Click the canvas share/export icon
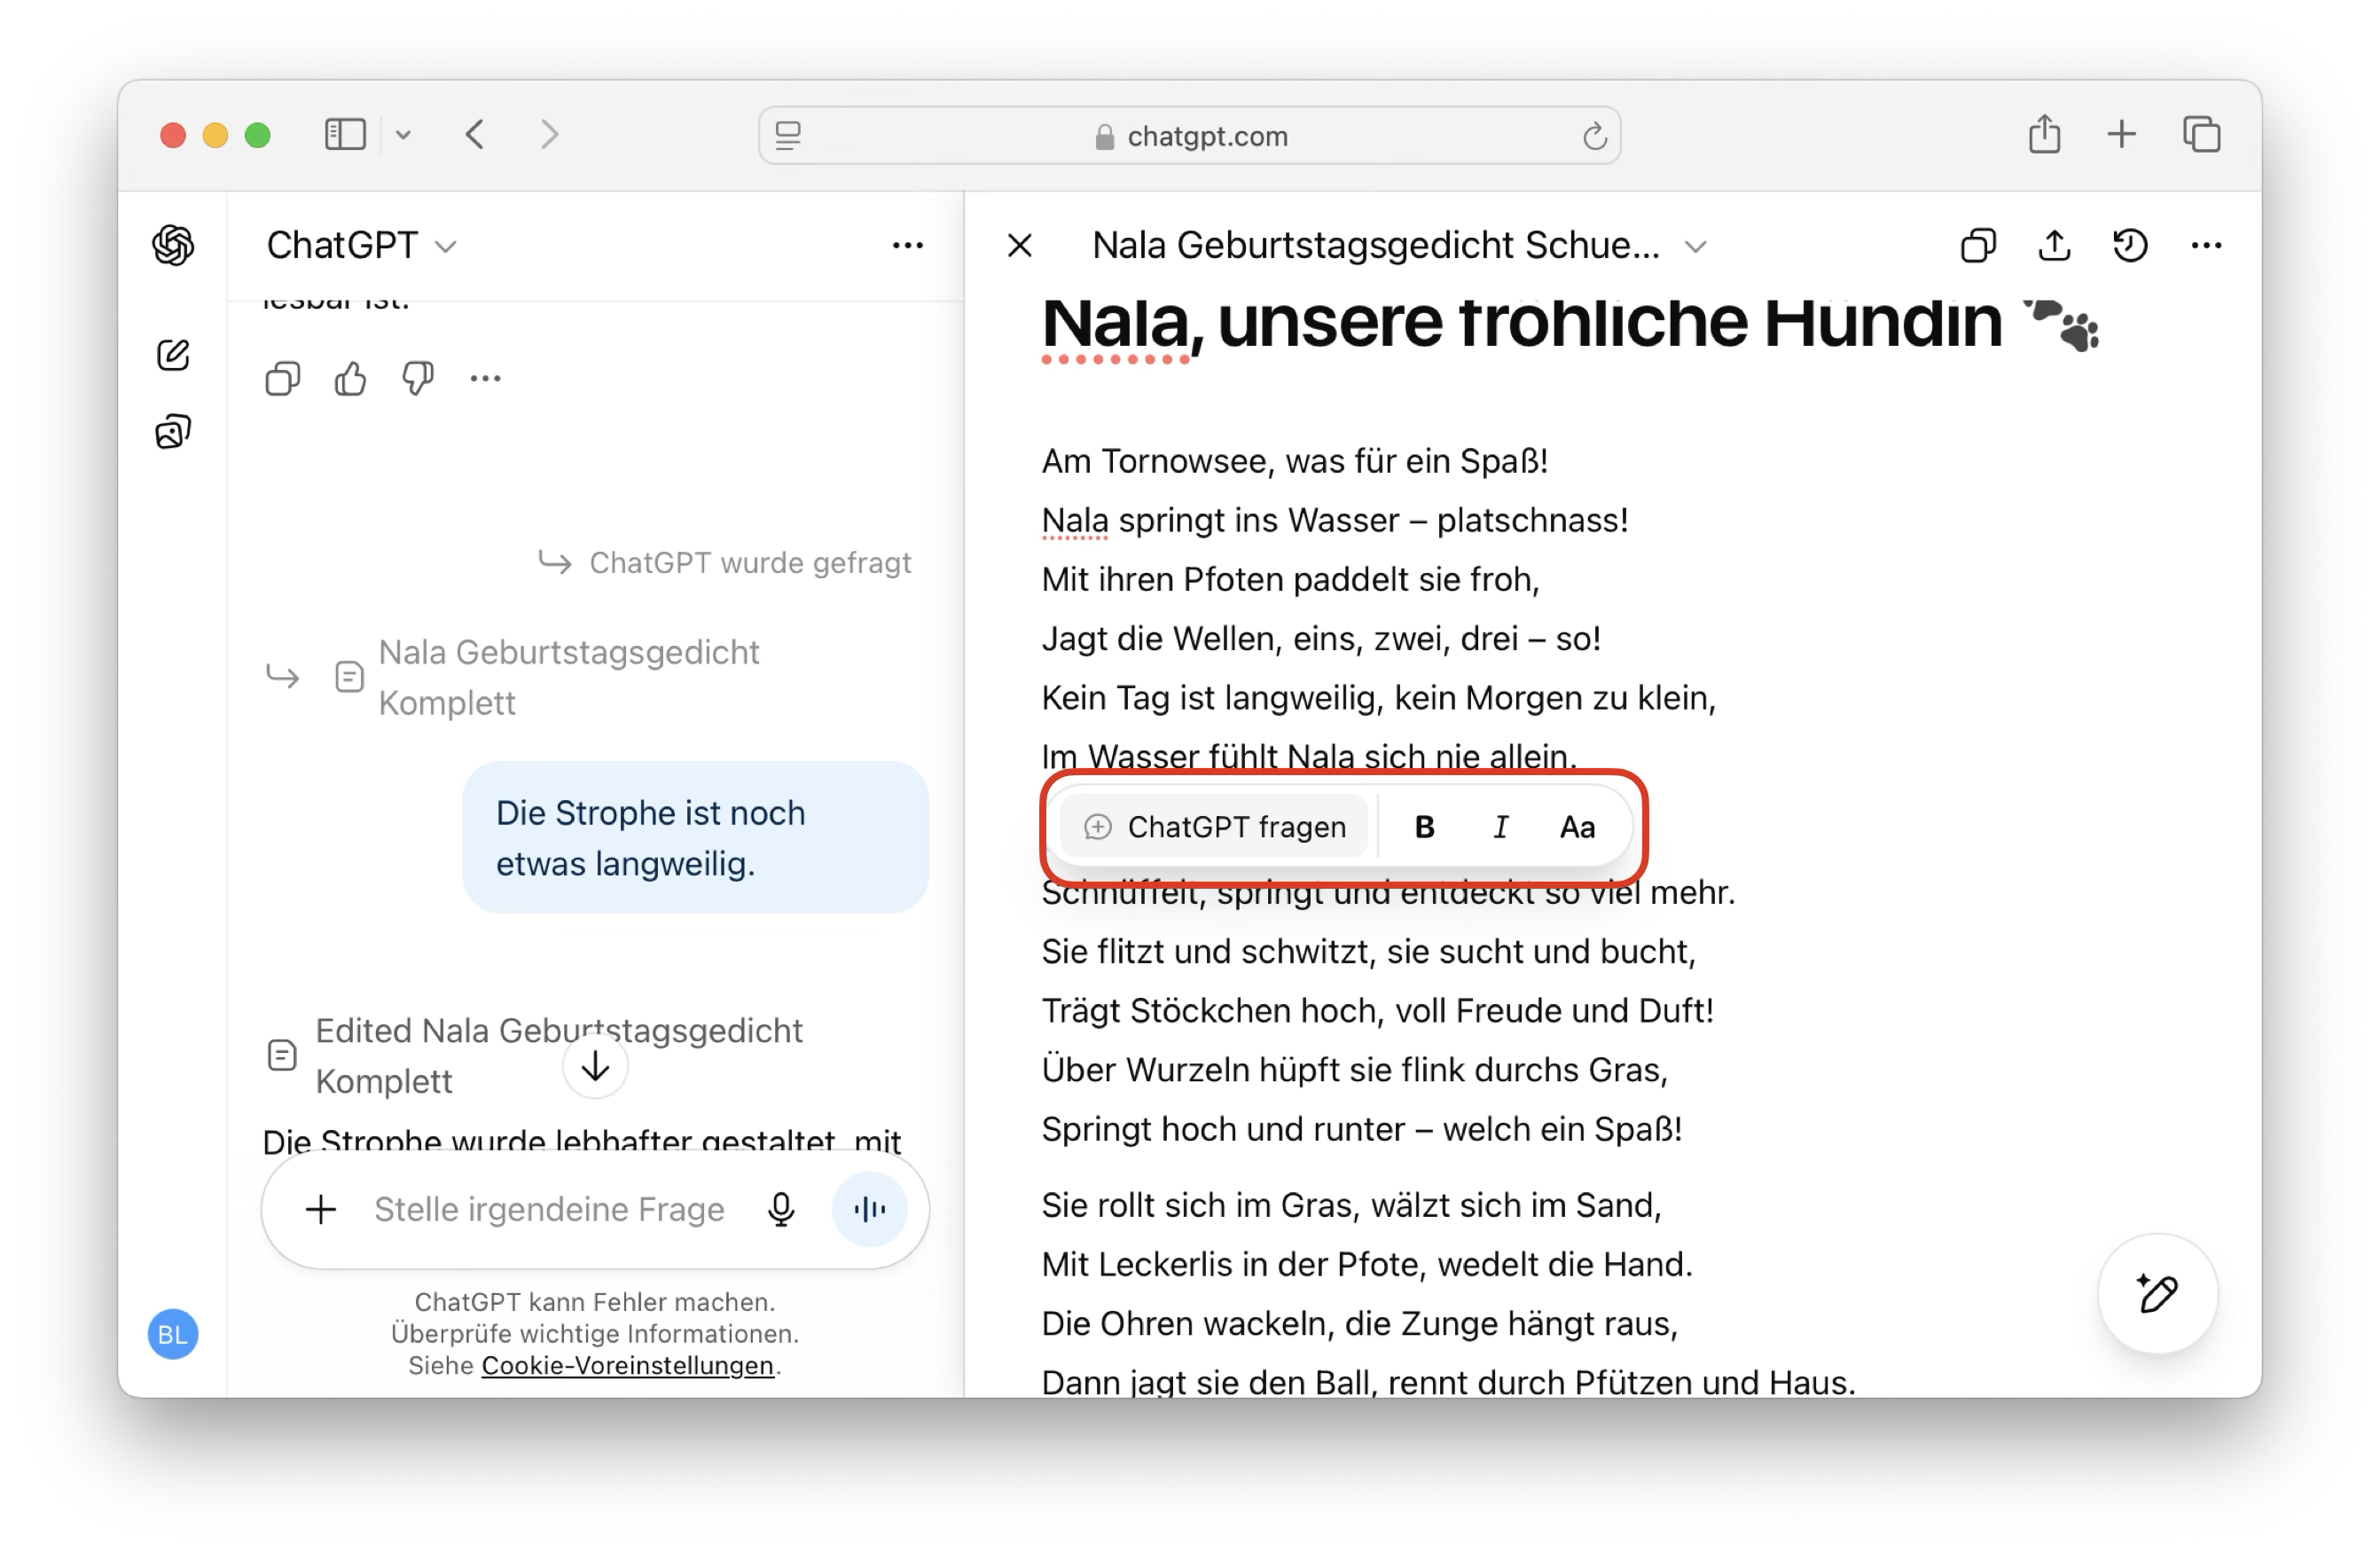The image size is (2380, 1554). pos(2054,245)
